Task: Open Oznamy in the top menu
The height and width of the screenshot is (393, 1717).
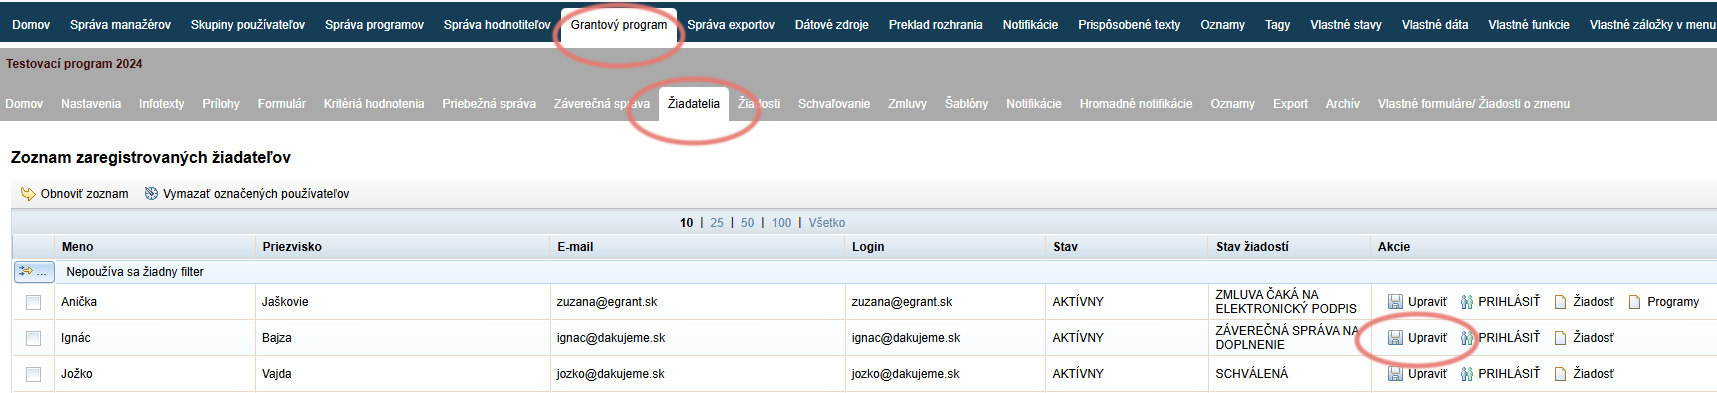Action: 1222,25
